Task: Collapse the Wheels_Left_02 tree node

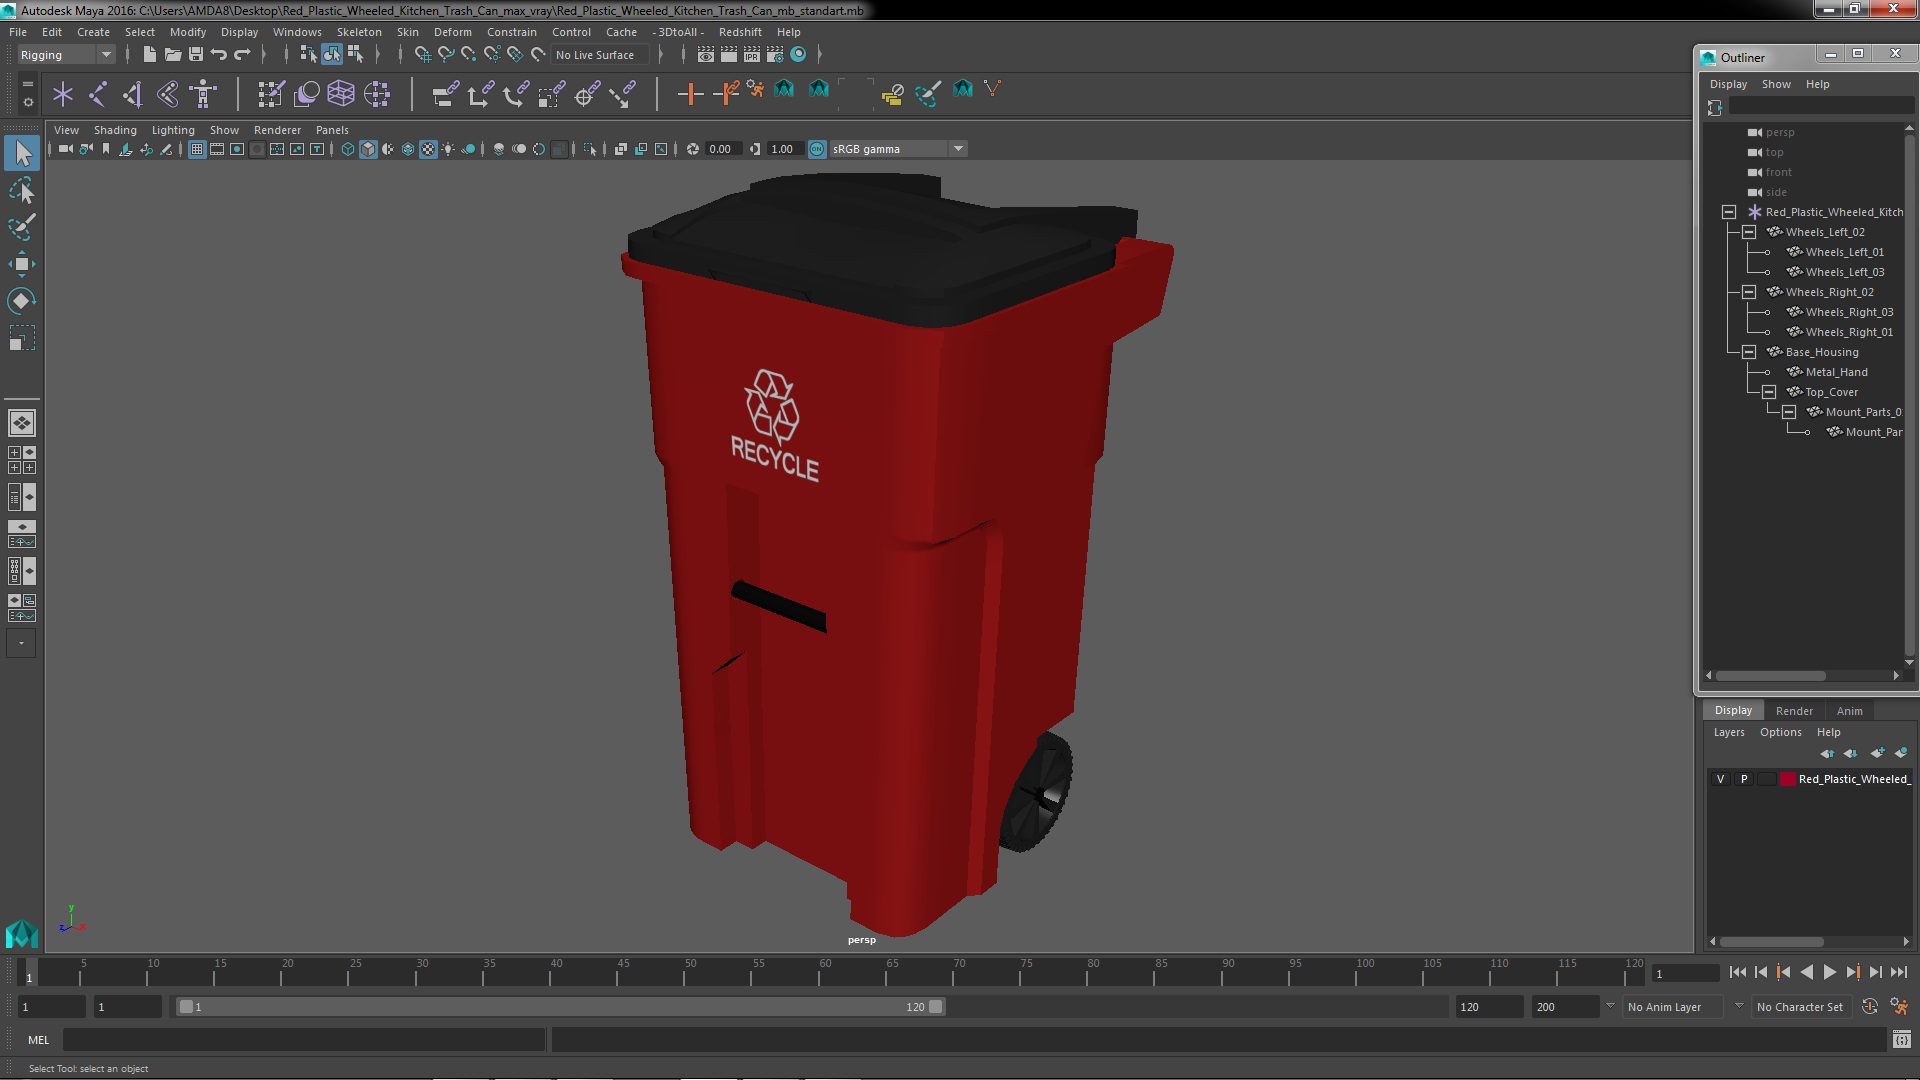Action: (1748, 232)
